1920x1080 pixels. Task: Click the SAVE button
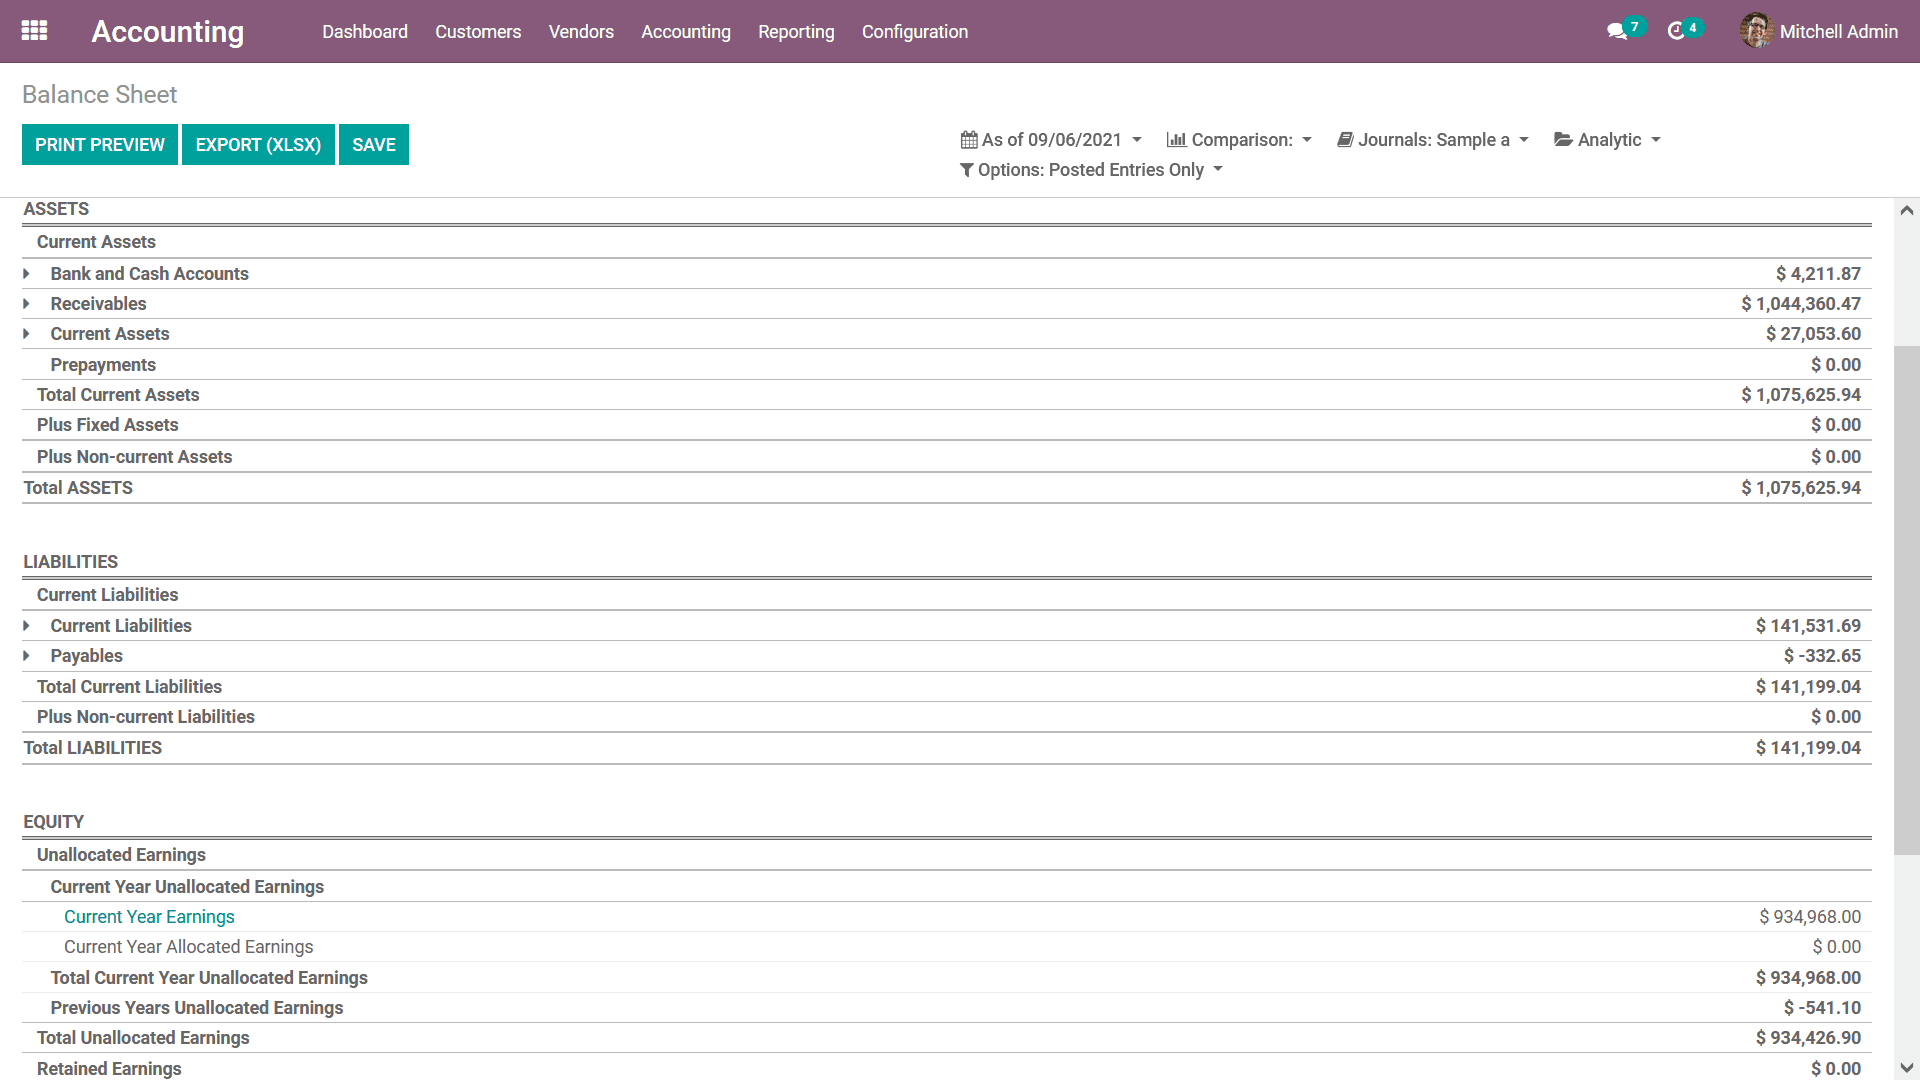(x=374, y=145)
